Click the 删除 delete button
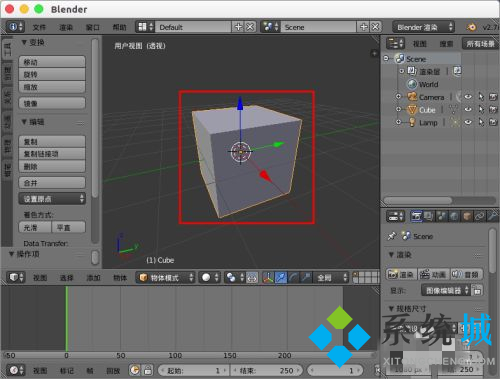500x379 pixels. point(52,166)
